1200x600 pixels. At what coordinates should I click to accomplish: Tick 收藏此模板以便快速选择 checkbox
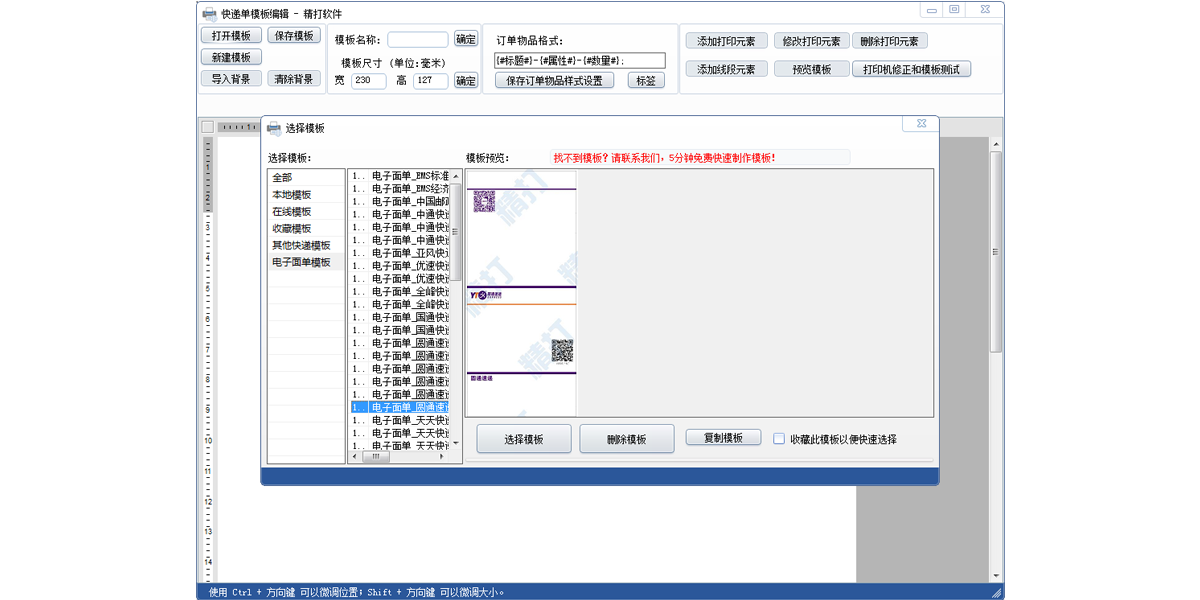(x=780, y=438)
